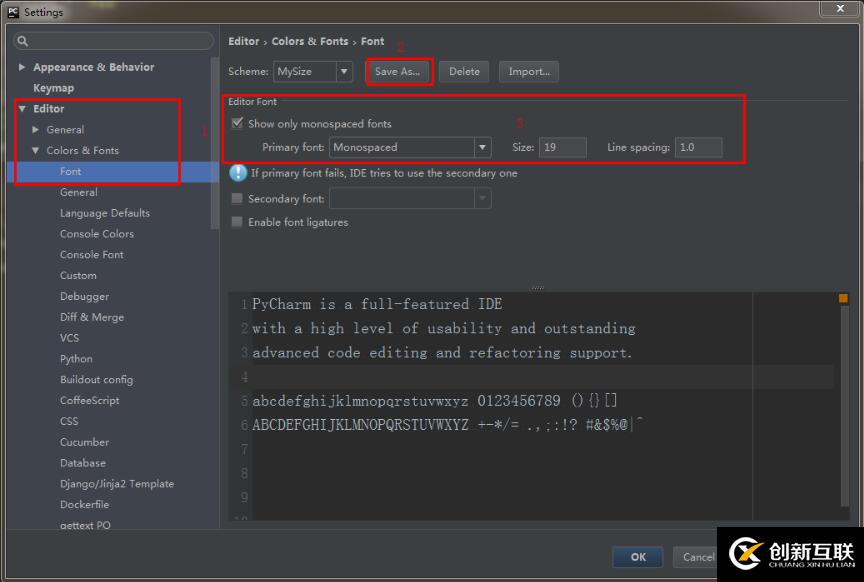Screen dimensions: 864x582
Task: Click the PyCharm logo in the title bar
Action: (x=13, y=12)
